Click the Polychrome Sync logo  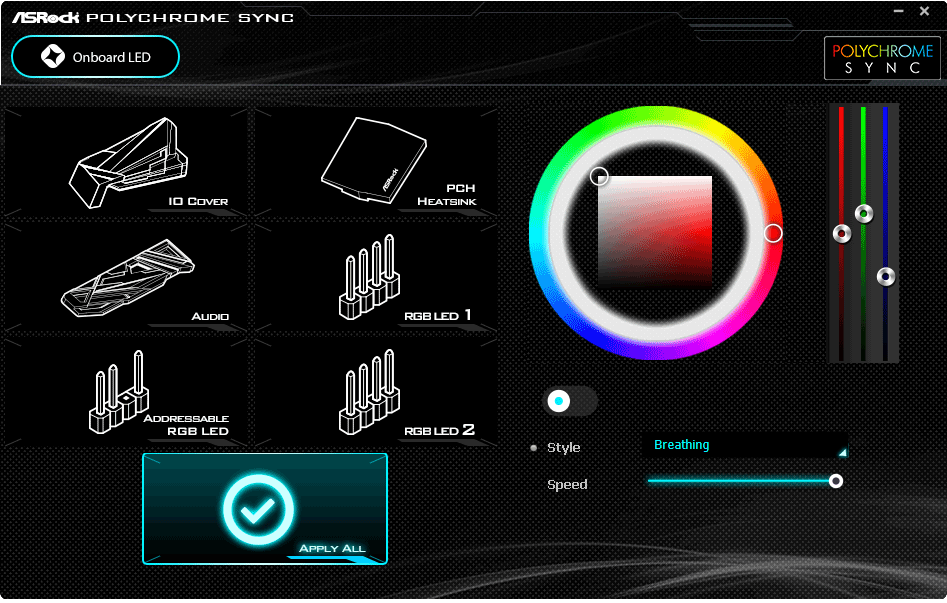click(x=882, y=59)
